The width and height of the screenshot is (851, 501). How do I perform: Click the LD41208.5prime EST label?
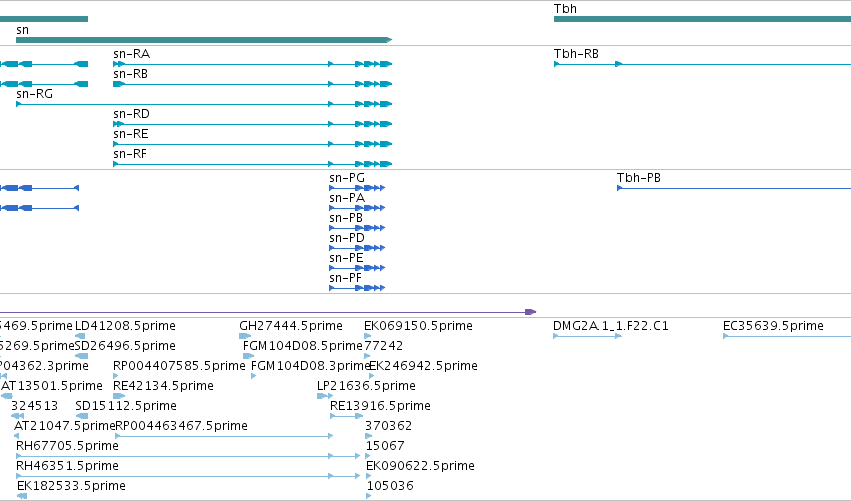(x=125, y=326)
